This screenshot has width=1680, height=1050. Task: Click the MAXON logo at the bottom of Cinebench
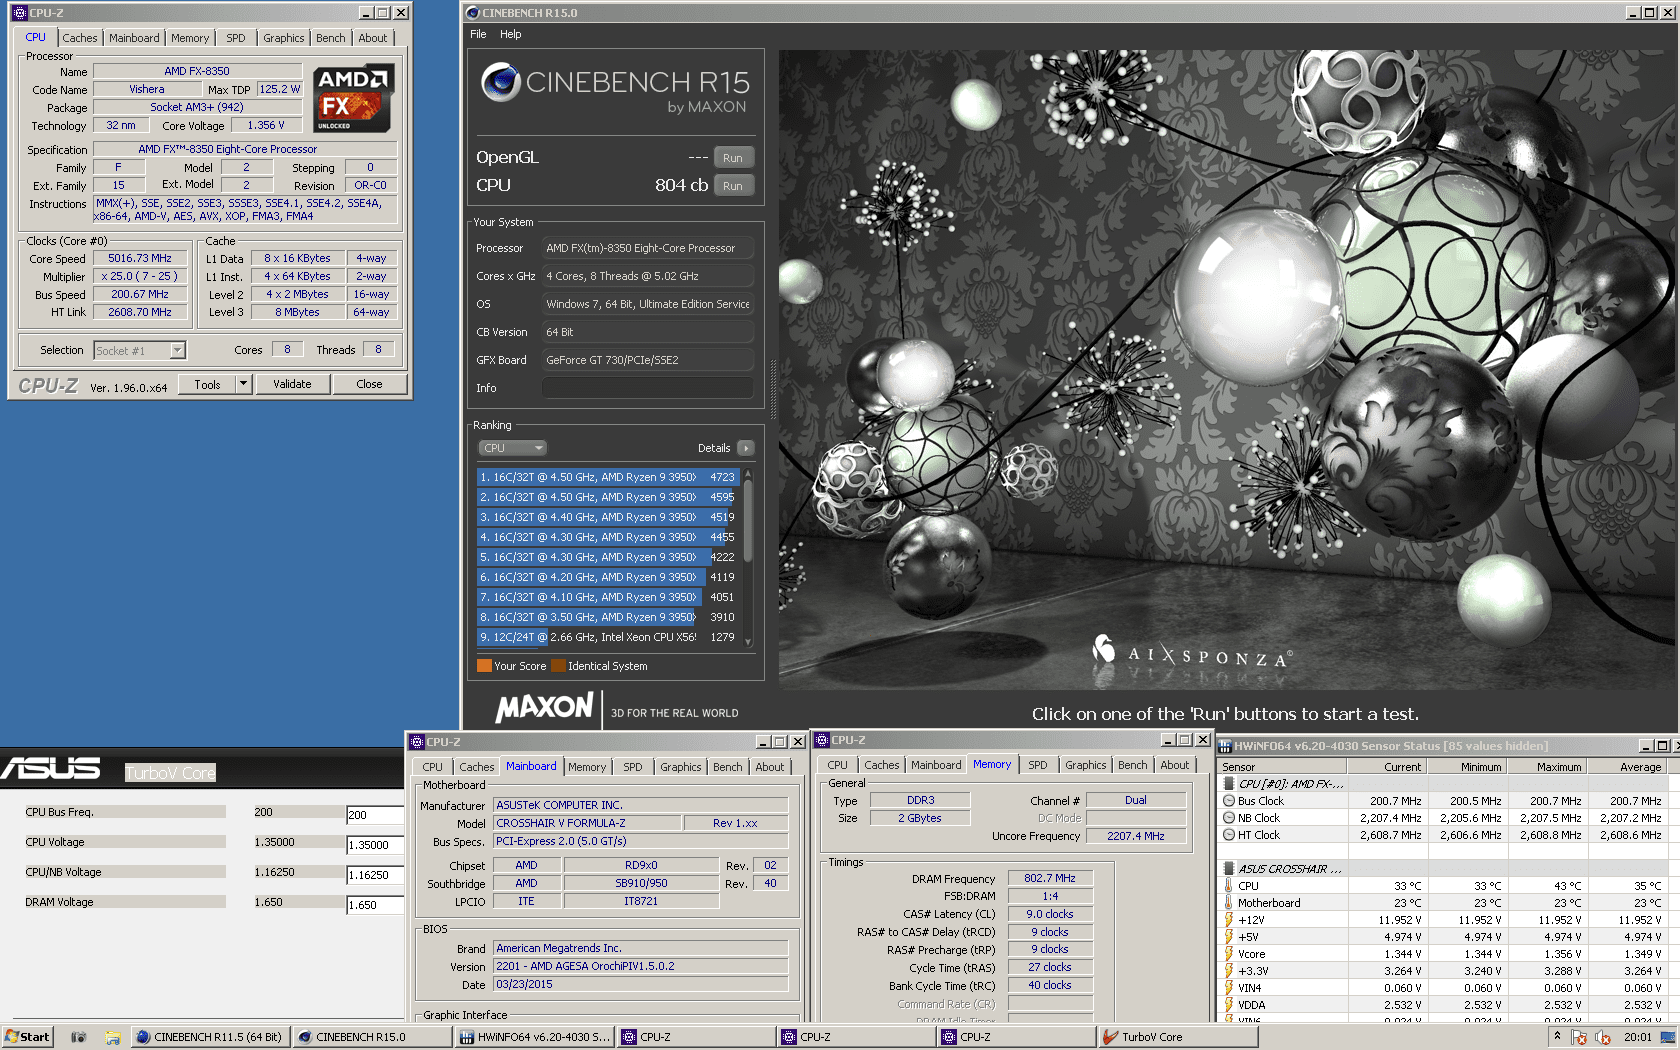[x=545, y=709]
